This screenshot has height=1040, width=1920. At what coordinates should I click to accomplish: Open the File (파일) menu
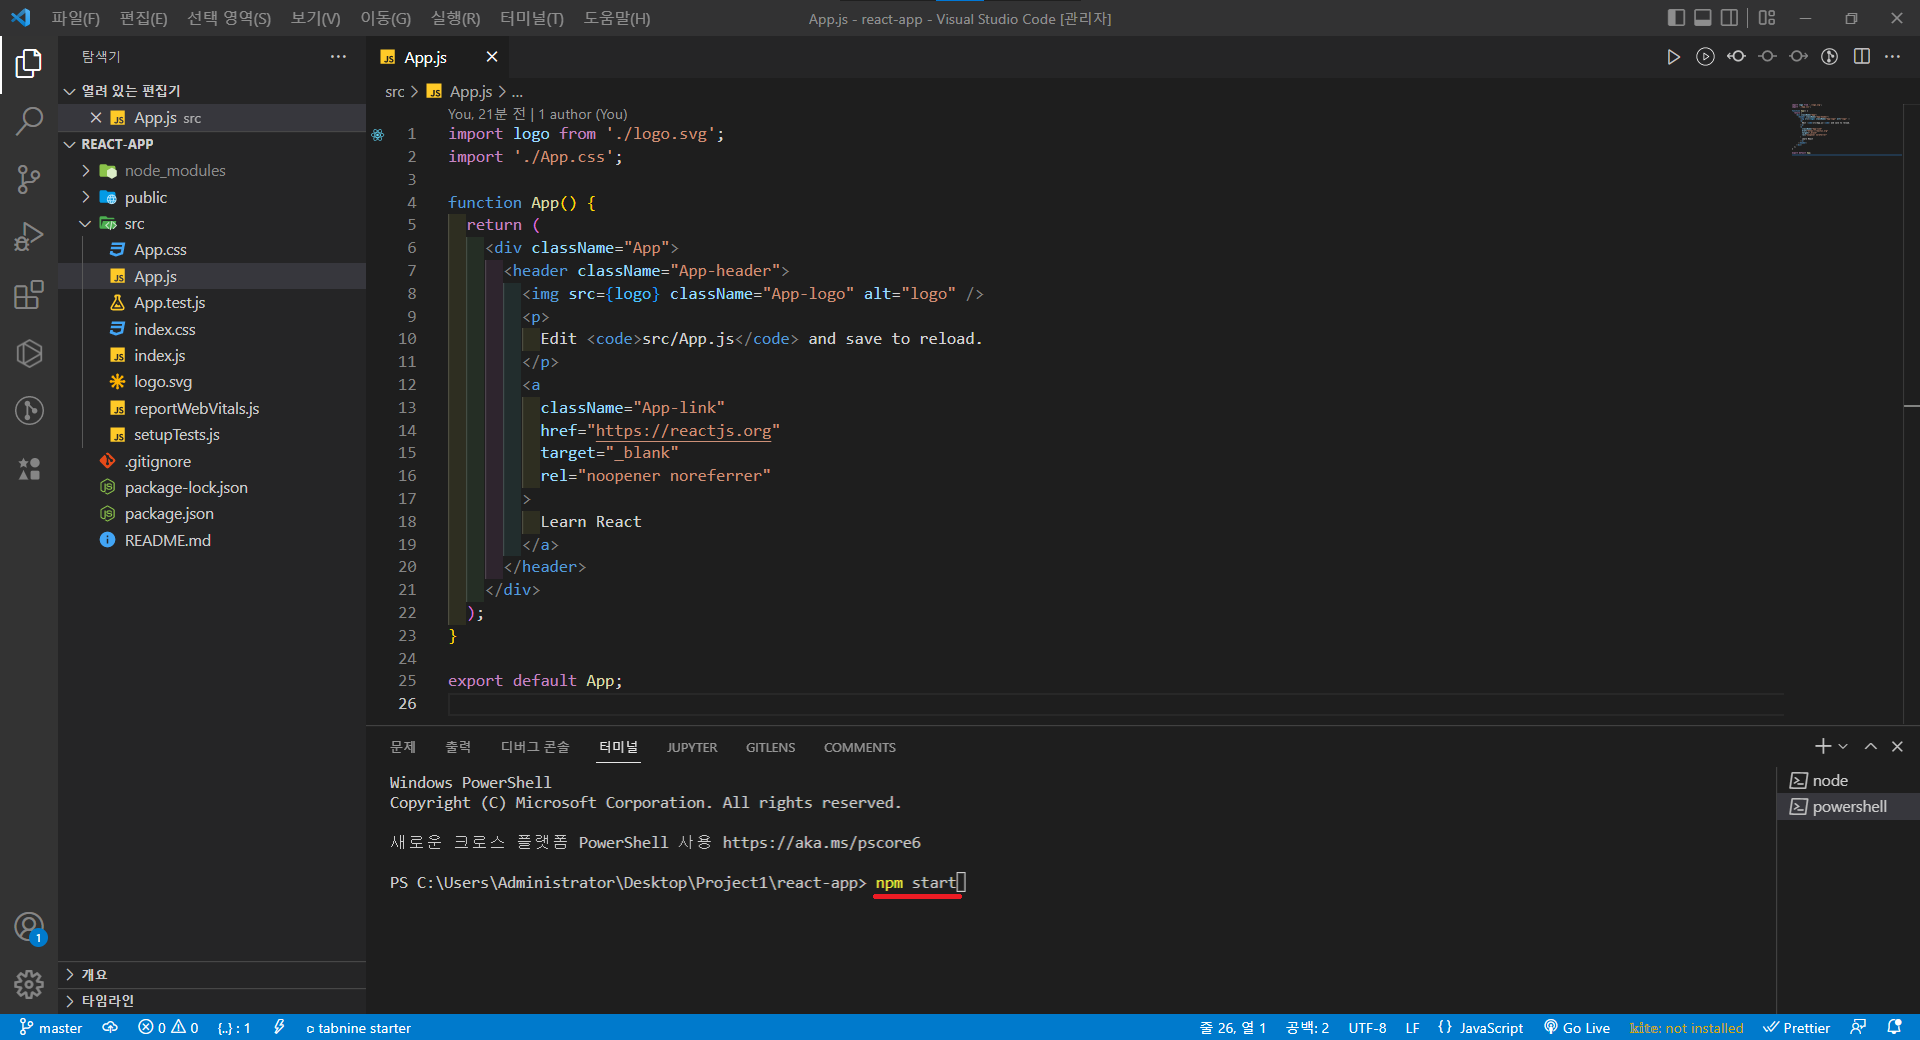(75, 18)
